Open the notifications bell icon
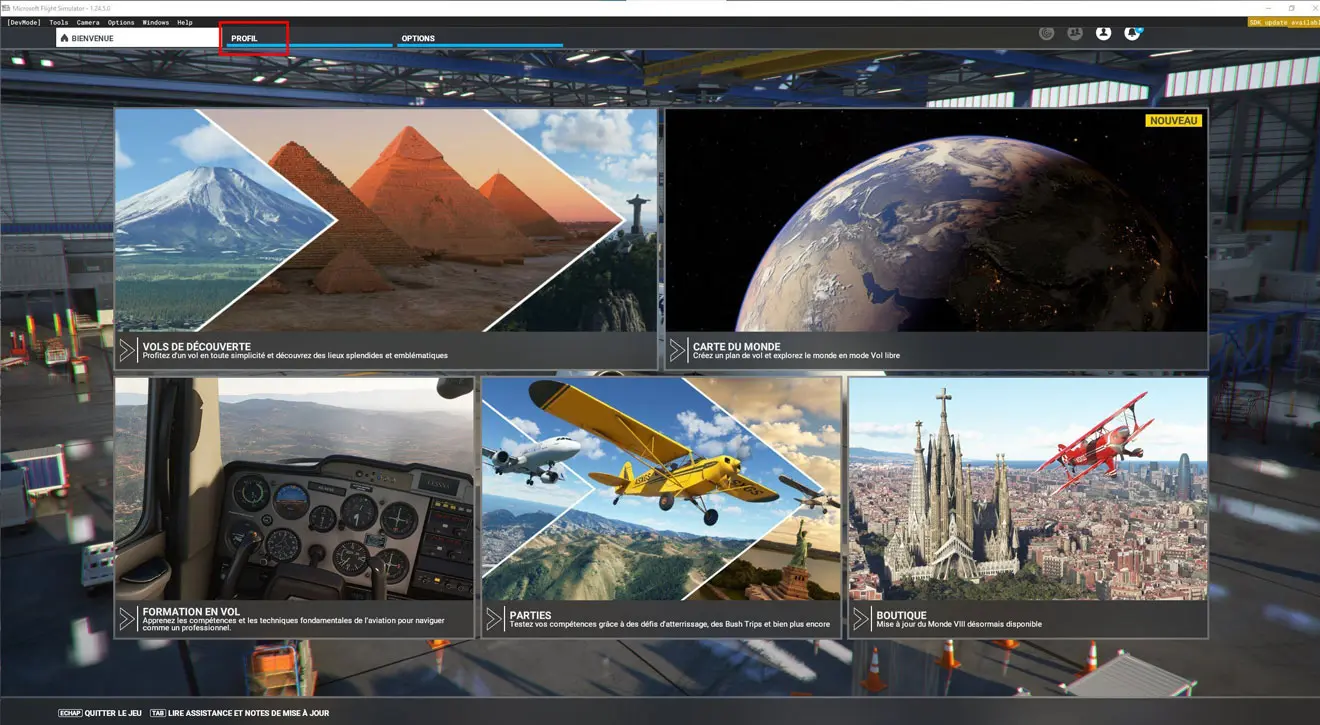 pyautogui.click(x=1132, y=33)
